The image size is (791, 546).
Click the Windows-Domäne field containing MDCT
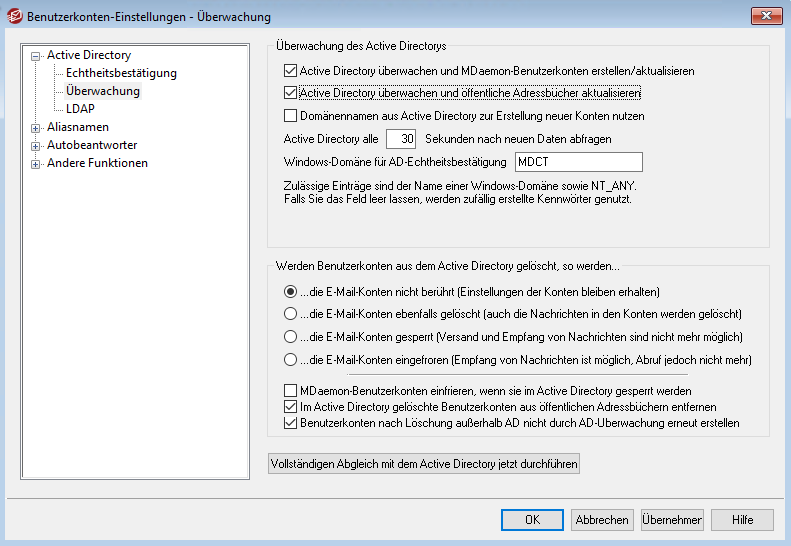[x=577, y=162]
